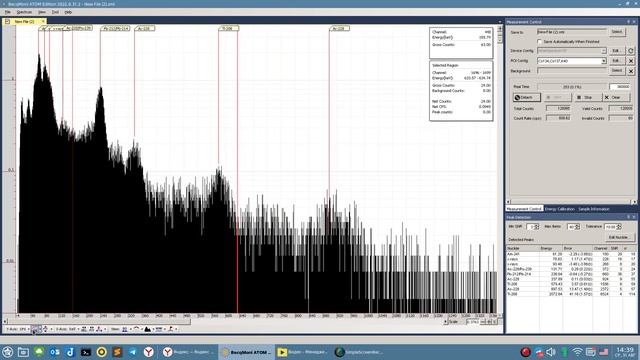Select the Am-241 row in Detected Peaks
Screen dimensions: 640x360
point(571,254)
